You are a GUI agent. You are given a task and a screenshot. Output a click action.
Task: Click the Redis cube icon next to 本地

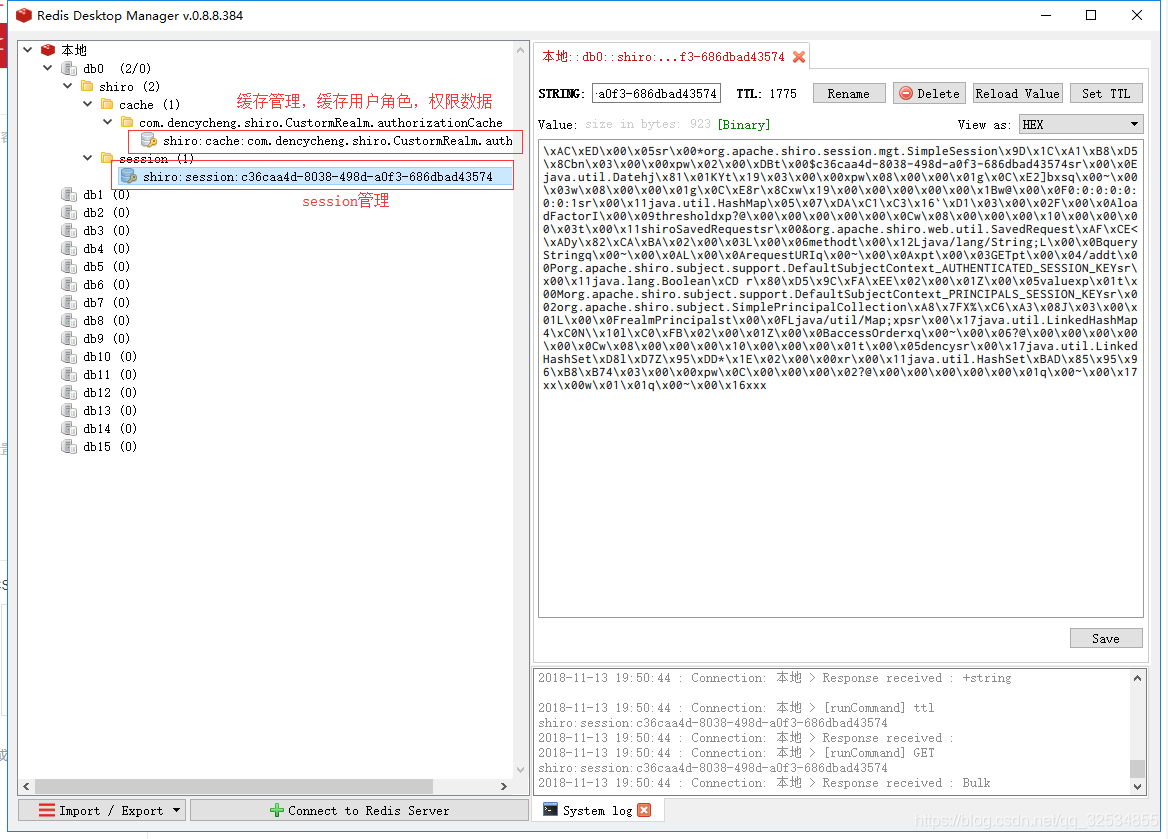pyautogui.click(x=48, y=48)
